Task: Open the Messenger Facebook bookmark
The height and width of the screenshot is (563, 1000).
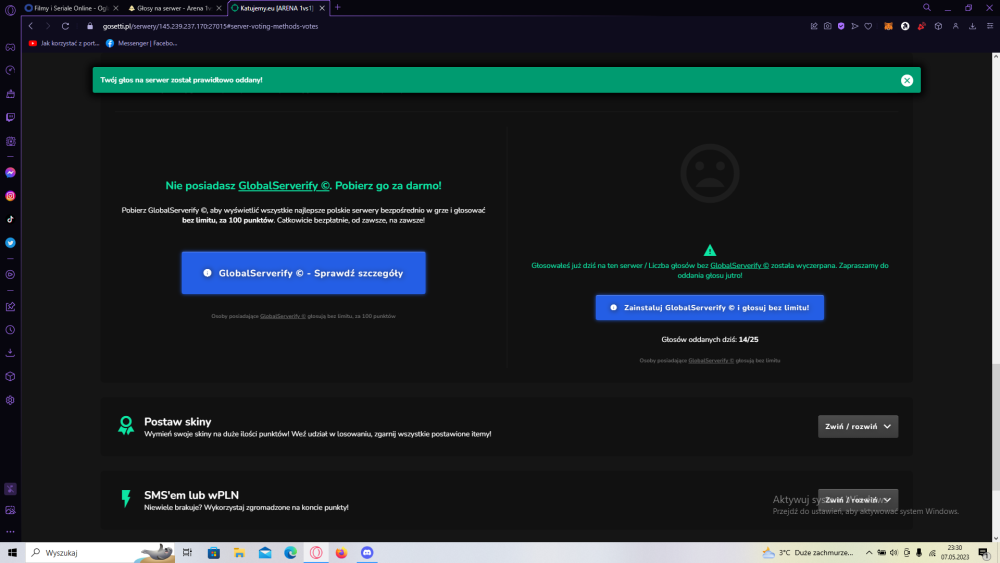Action: pyautogui.click(x=142, y=43)
